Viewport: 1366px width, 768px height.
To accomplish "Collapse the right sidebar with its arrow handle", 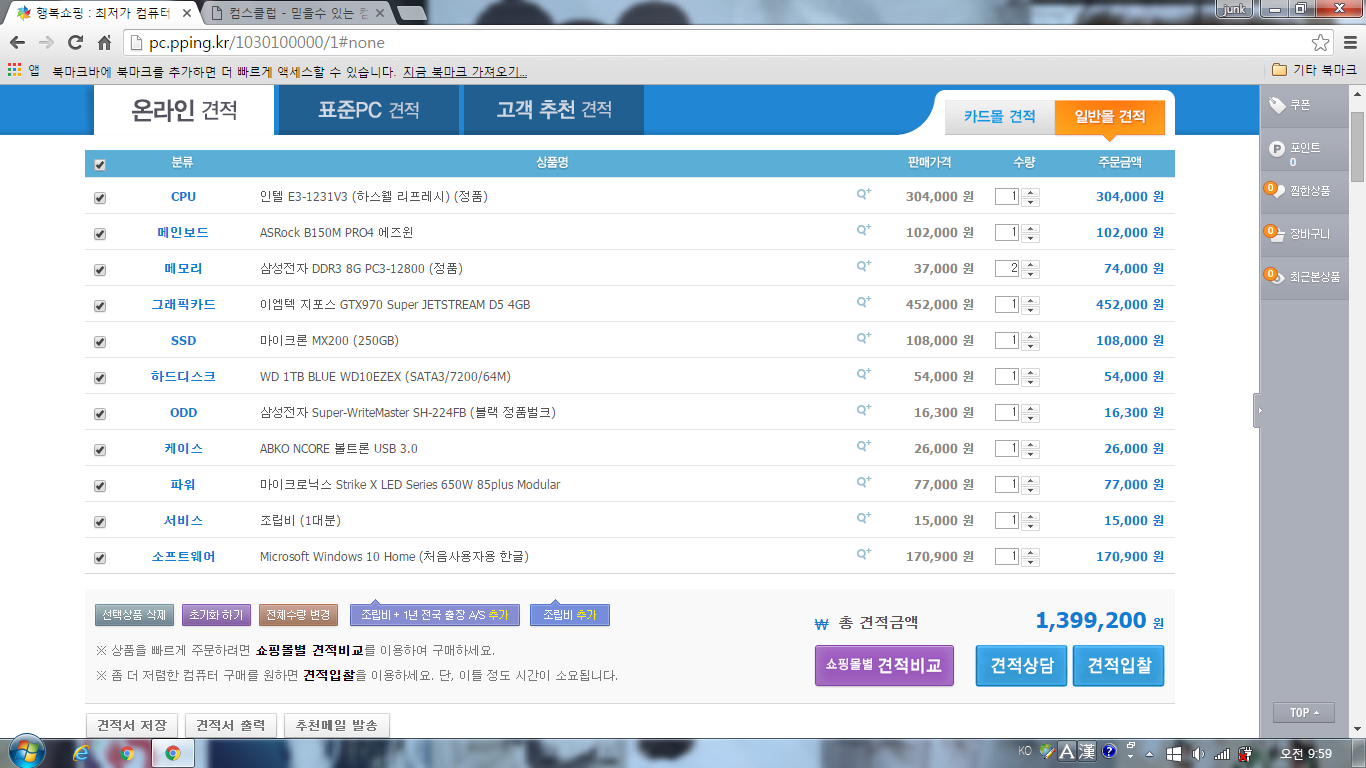I will tap(1258, 411).
